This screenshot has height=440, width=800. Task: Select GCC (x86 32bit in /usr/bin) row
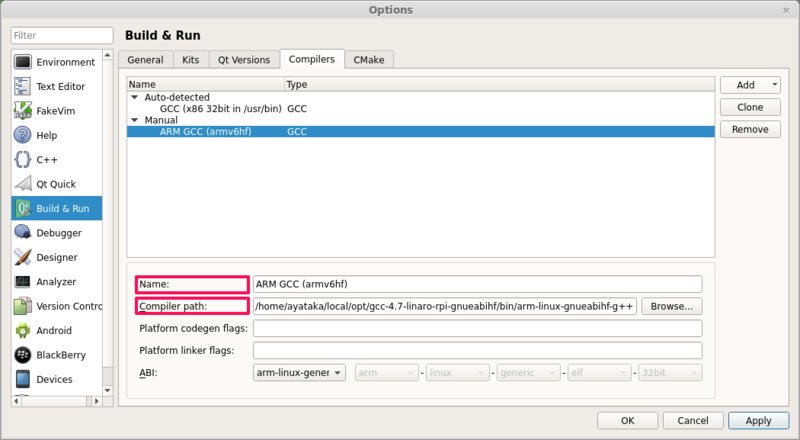point(421,108)
